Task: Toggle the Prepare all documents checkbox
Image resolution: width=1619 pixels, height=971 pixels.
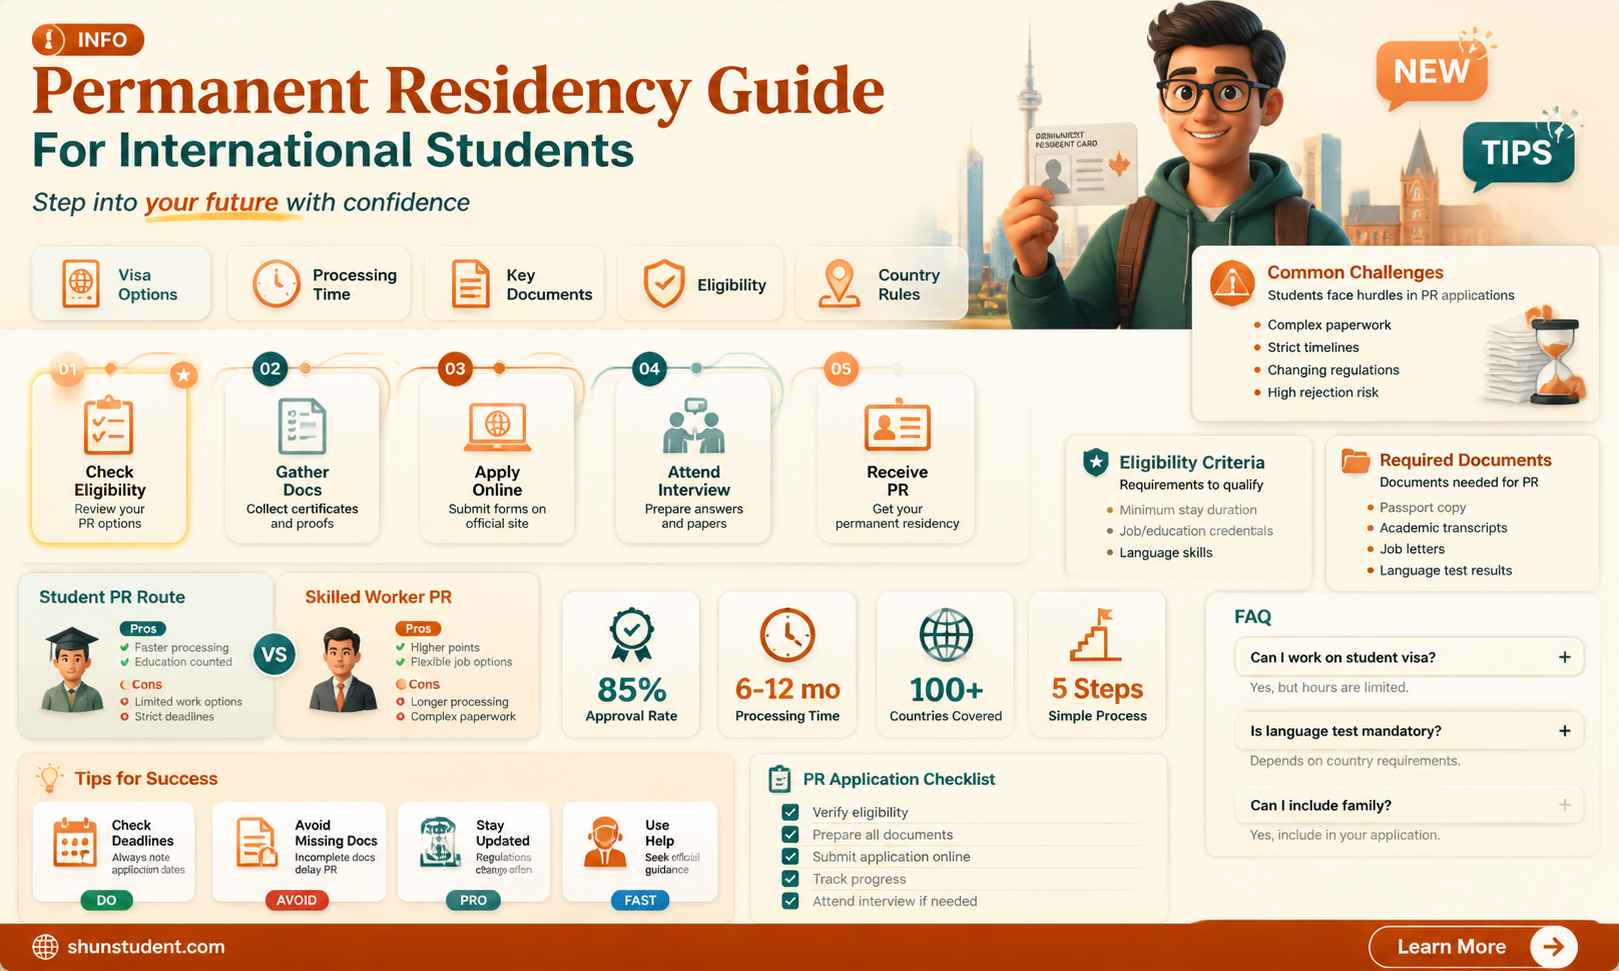Action: pos(790,834)
